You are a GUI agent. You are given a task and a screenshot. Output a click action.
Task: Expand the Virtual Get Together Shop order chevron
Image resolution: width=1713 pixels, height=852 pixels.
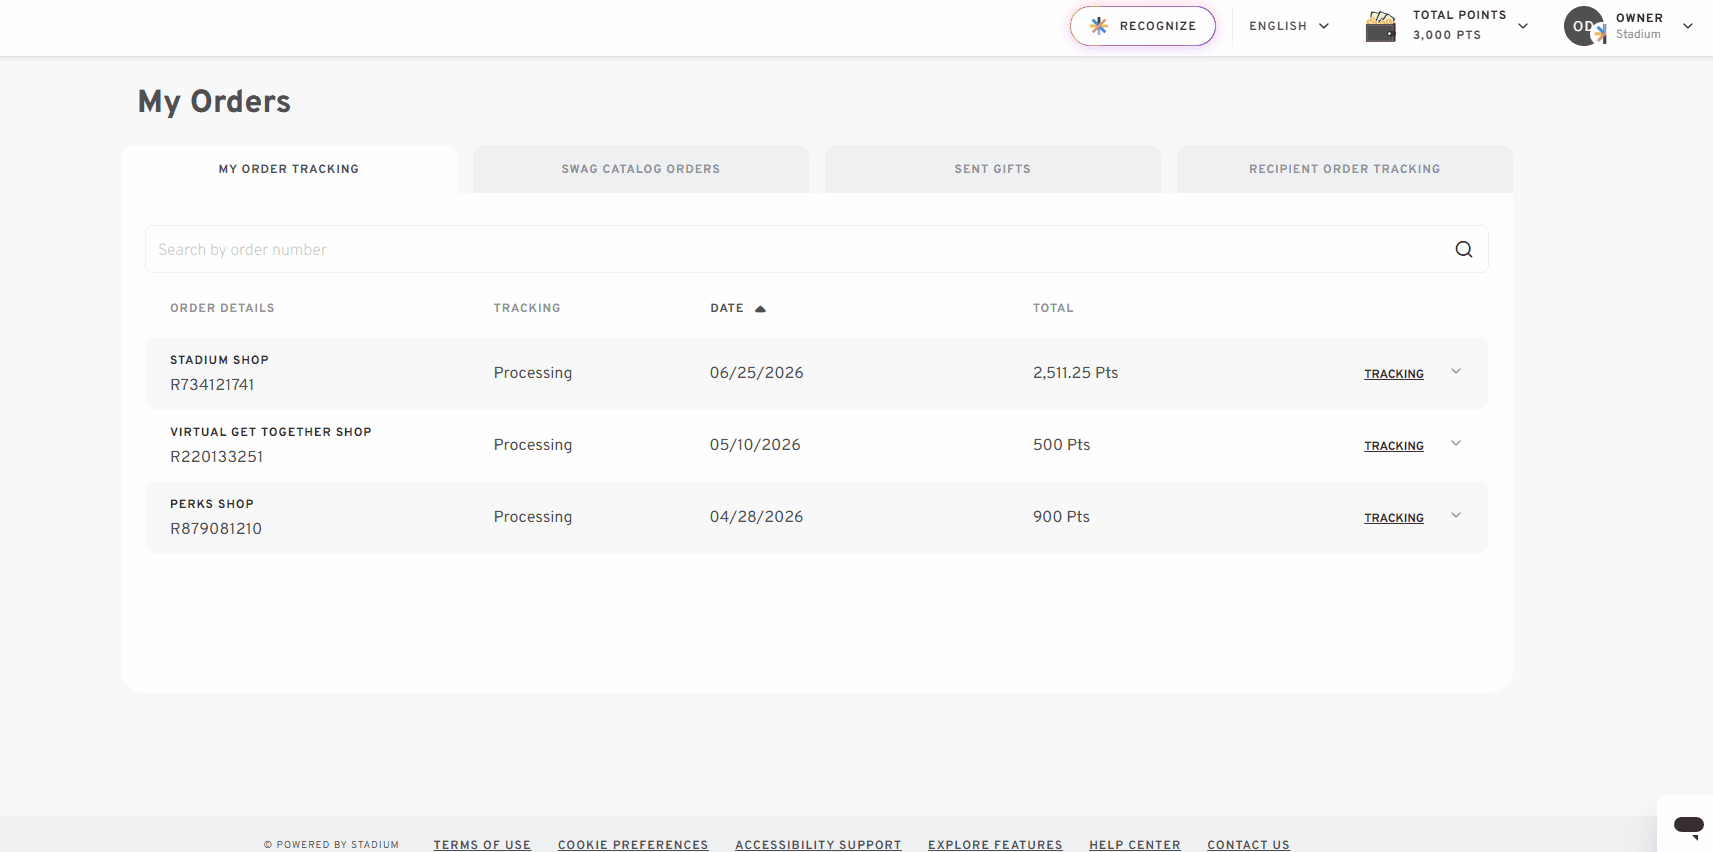point(1456,444)
